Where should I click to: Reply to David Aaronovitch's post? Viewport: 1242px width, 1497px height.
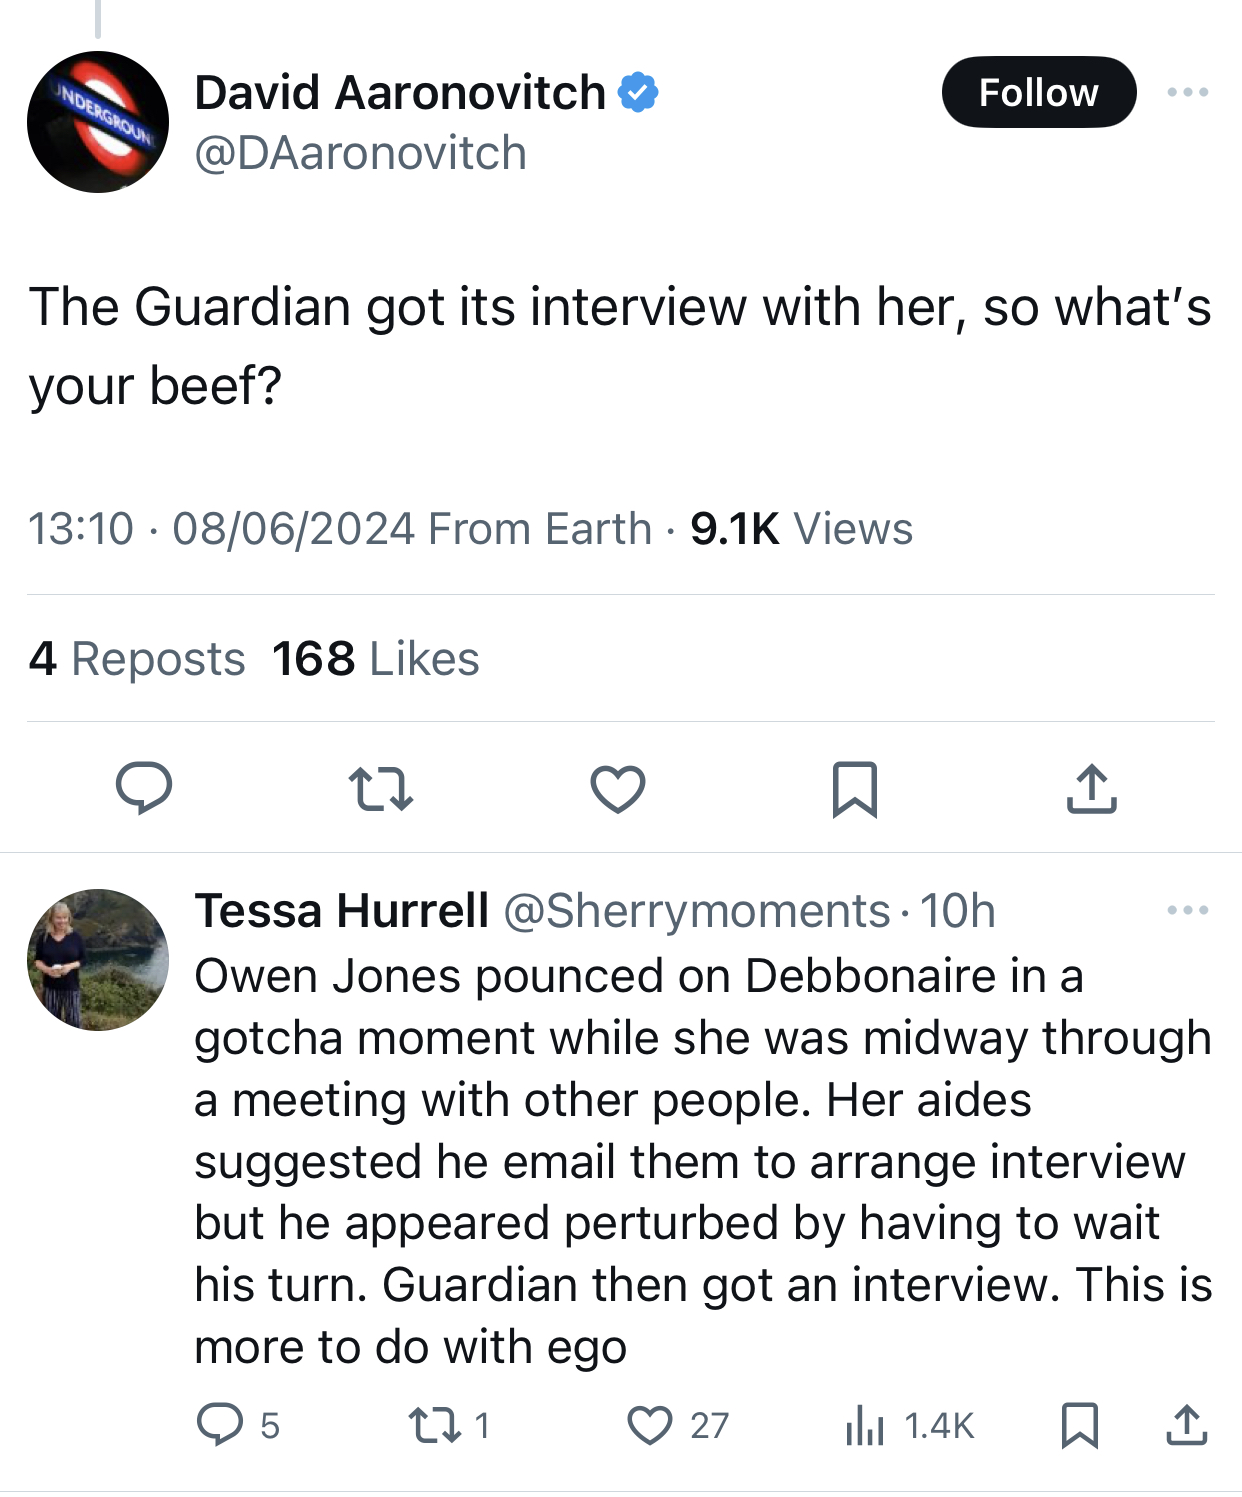(x=144, y=788)
